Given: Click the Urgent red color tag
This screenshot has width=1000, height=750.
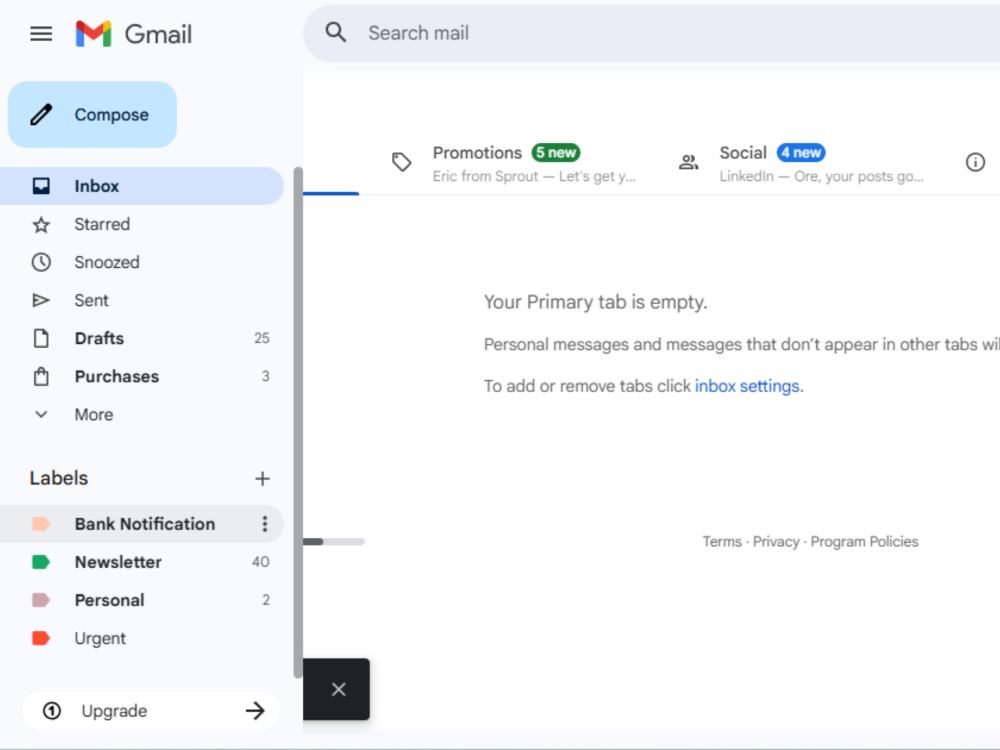Looking at the screenshot, I should click(x=41, y=638).
